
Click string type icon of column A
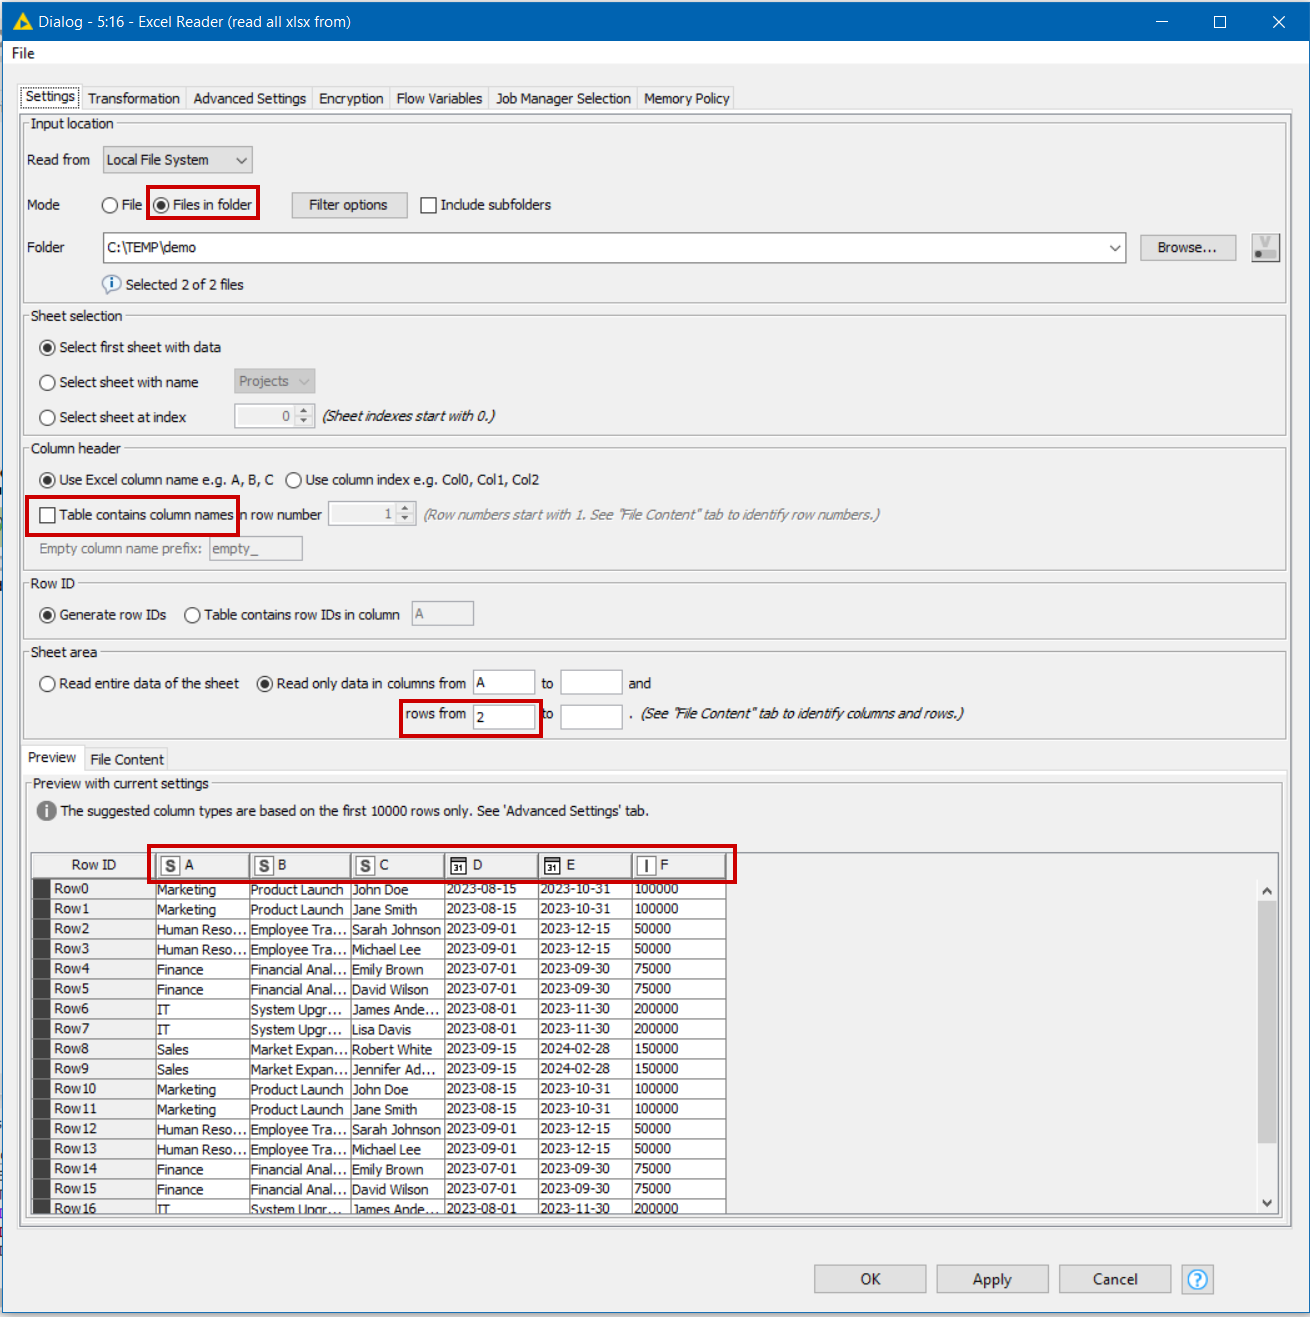pos(171,866)
